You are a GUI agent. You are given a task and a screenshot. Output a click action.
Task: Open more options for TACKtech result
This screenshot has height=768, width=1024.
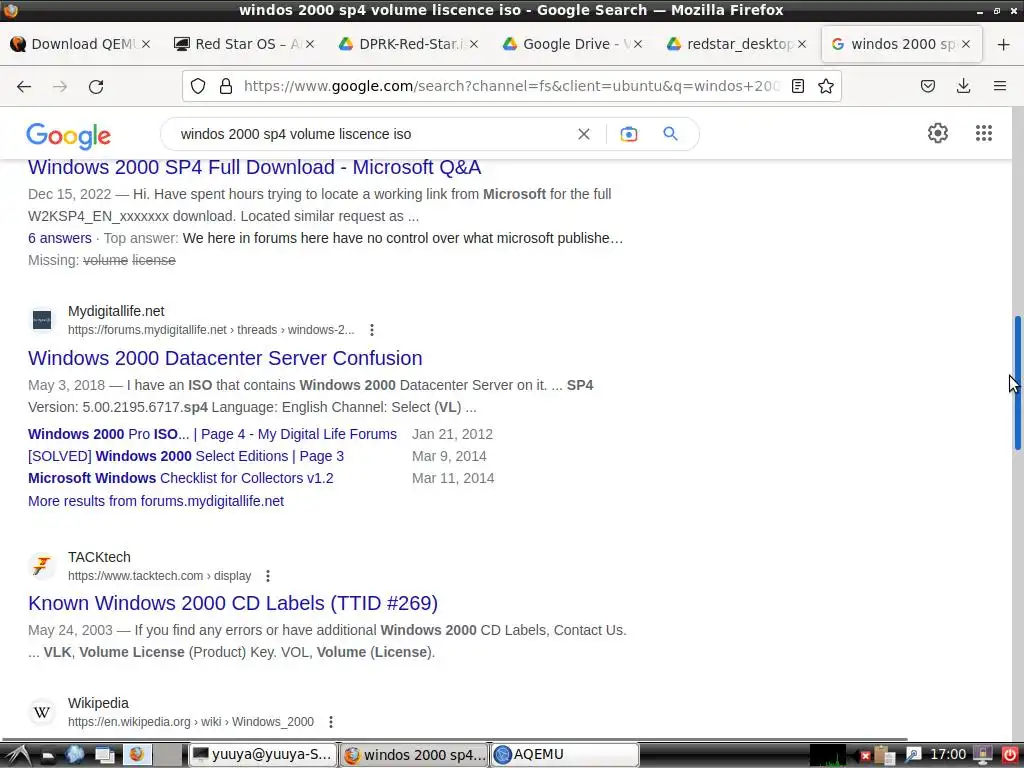pos(268,576)
